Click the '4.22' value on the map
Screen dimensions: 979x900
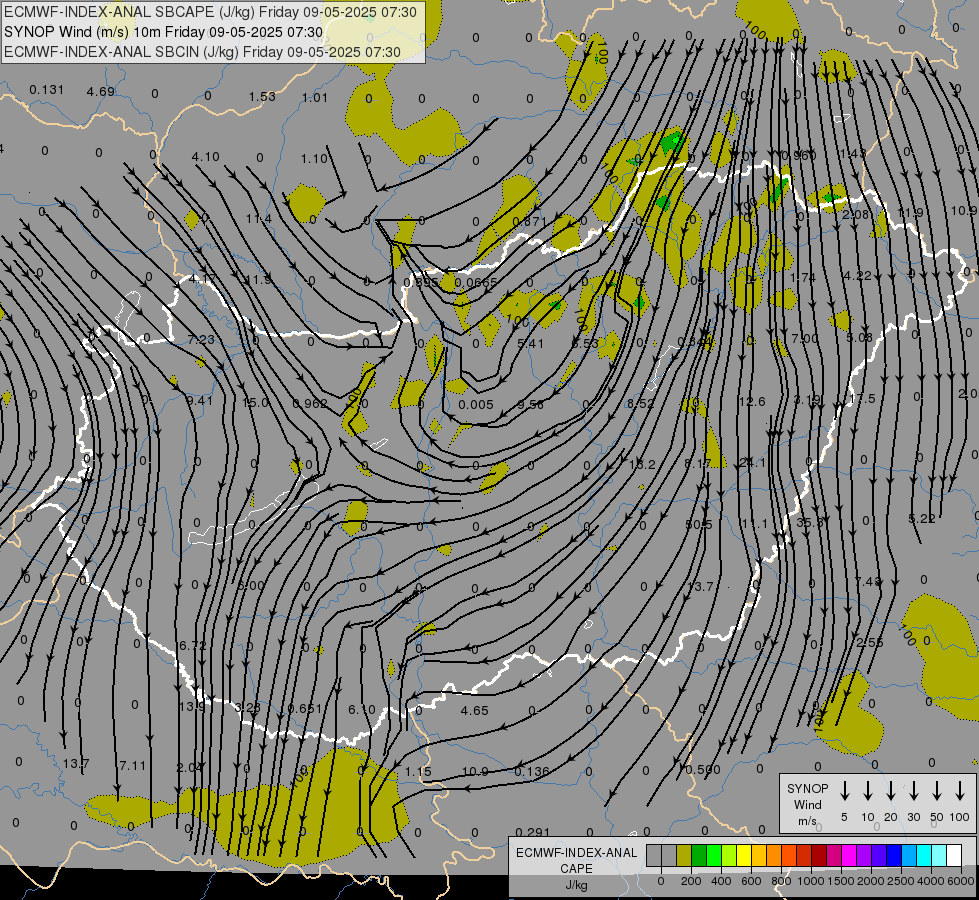coord(857,275)
